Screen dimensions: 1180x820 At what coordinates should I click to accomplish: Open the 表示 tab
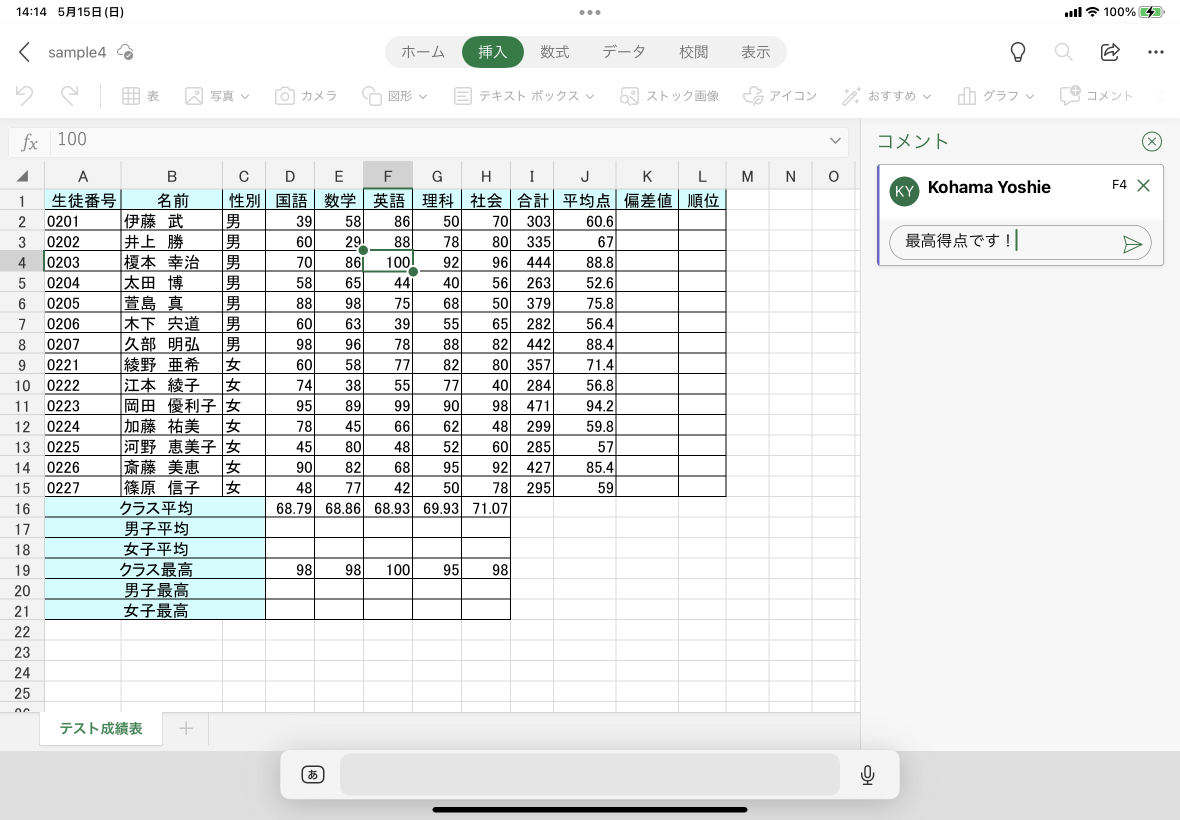point(756,52)
